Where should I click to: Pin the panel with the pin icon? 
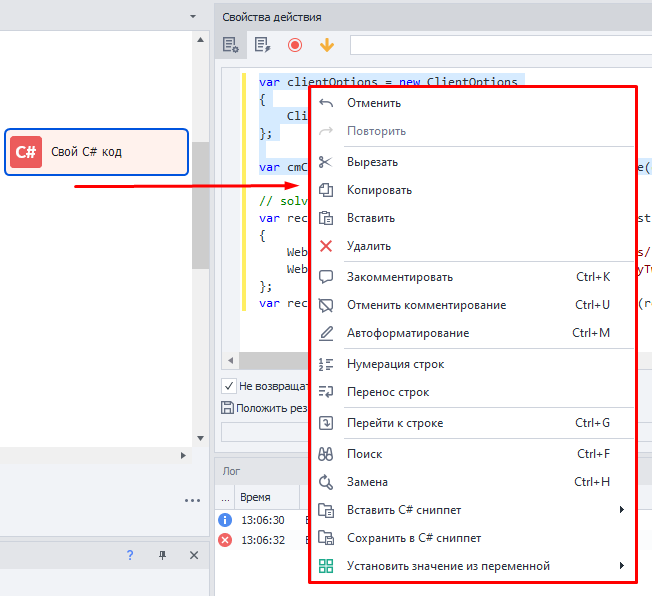click(x=162, y=555)
